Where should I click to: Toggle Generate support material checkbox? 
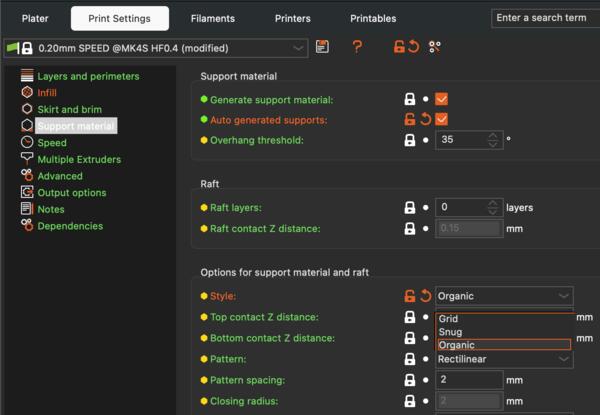(x=441, y=99)
